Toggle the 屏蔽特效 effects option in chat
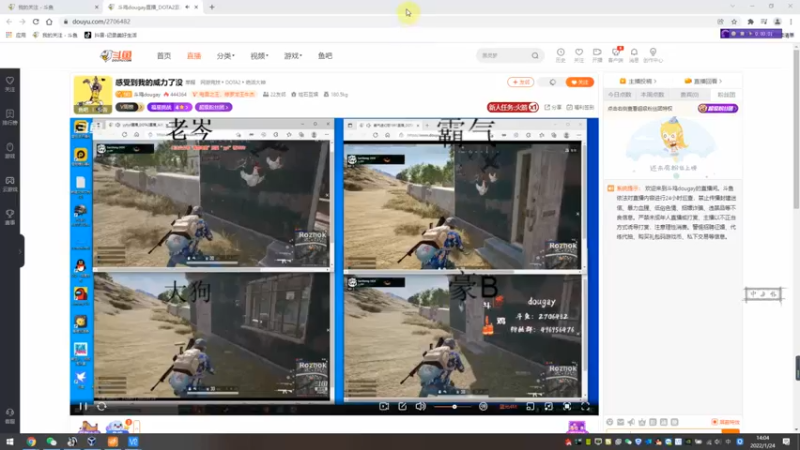 click(x=726, y=422)
